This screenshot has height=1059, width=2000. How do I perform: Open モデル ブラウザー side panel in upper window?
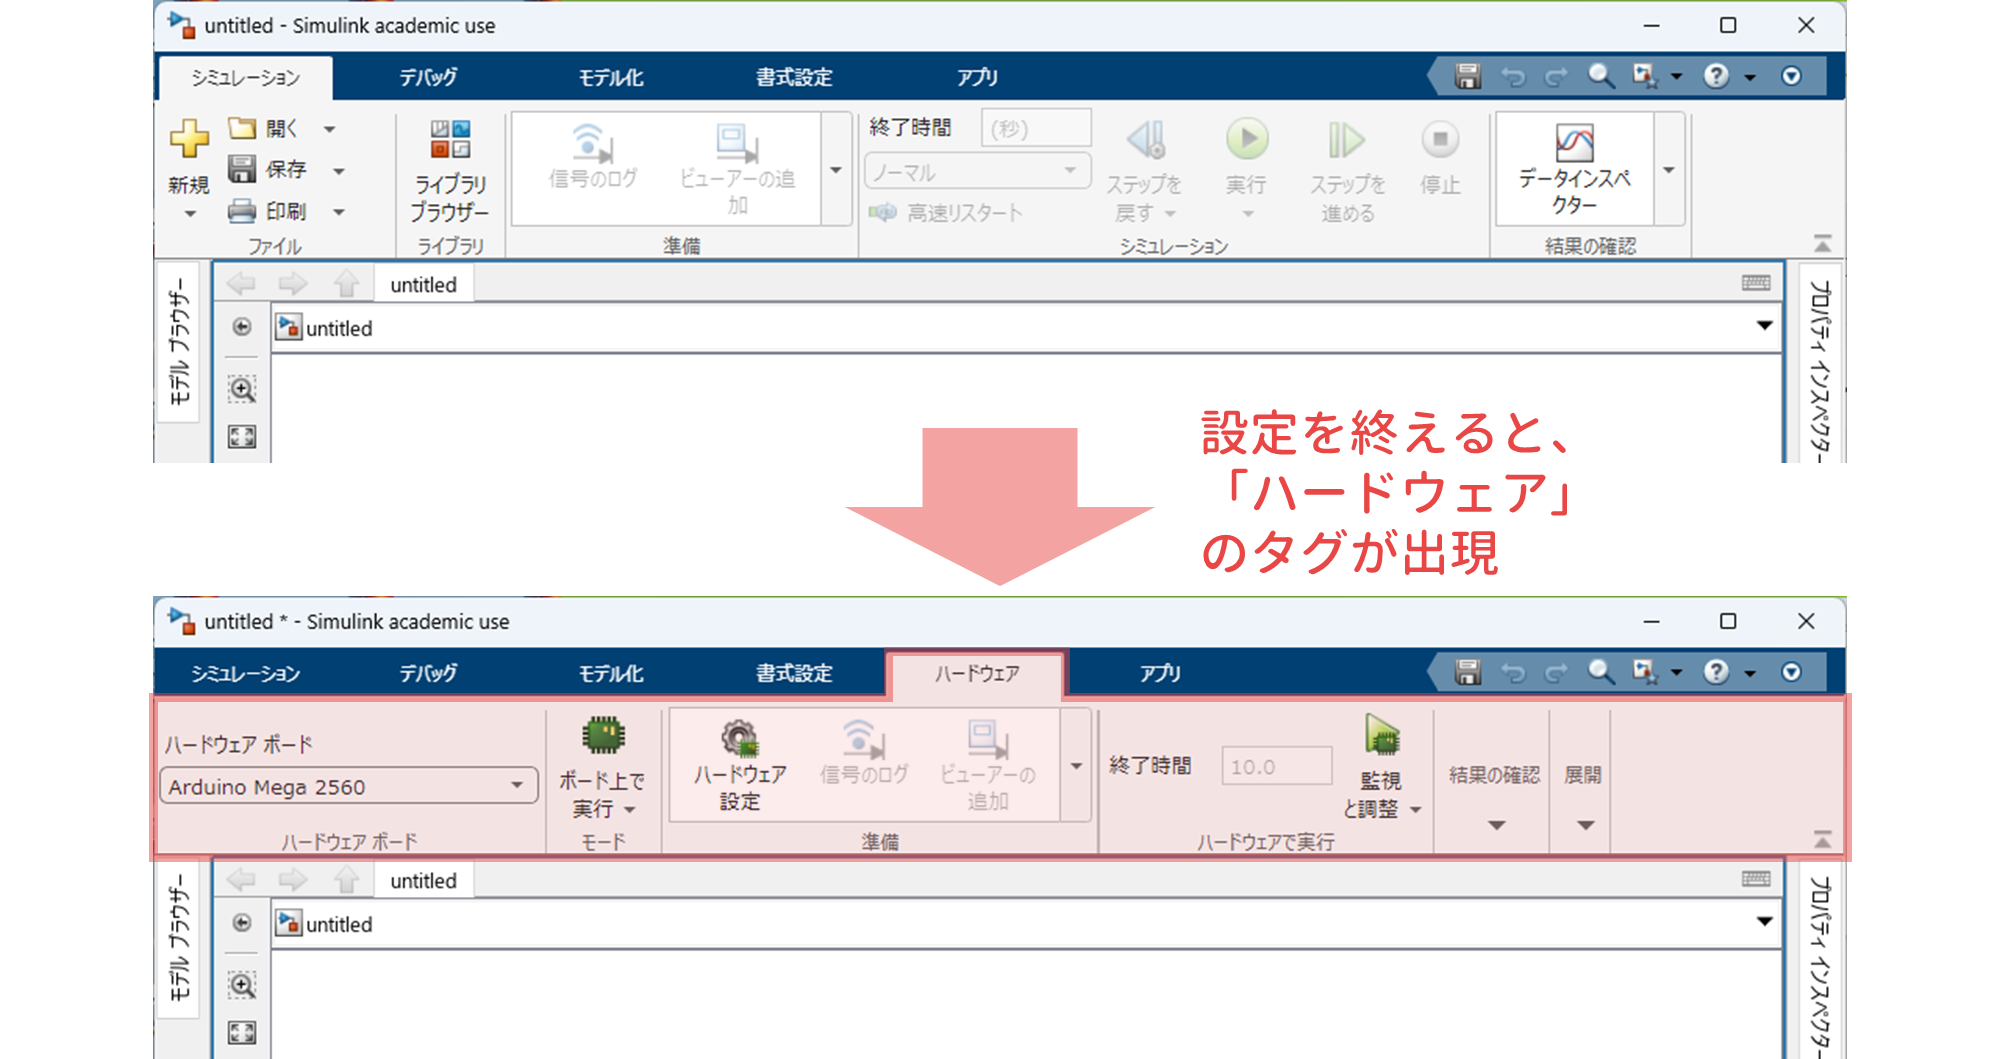point(180,342)
